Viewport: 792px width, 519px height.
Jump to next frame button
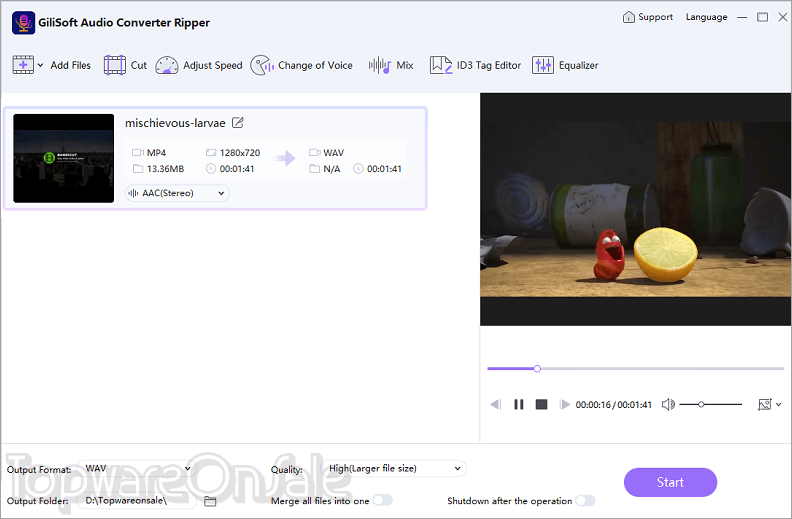[x=564, y=404]
